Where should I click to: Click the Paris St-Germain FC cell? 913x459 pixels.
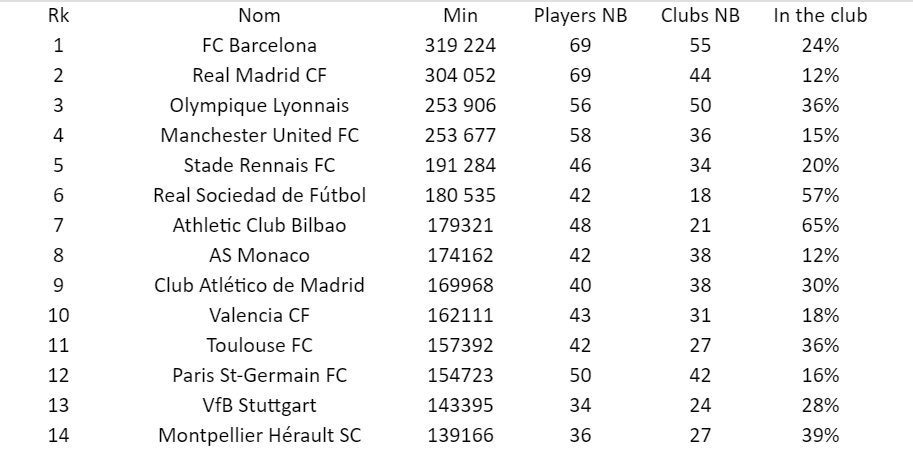coord(259,376)
